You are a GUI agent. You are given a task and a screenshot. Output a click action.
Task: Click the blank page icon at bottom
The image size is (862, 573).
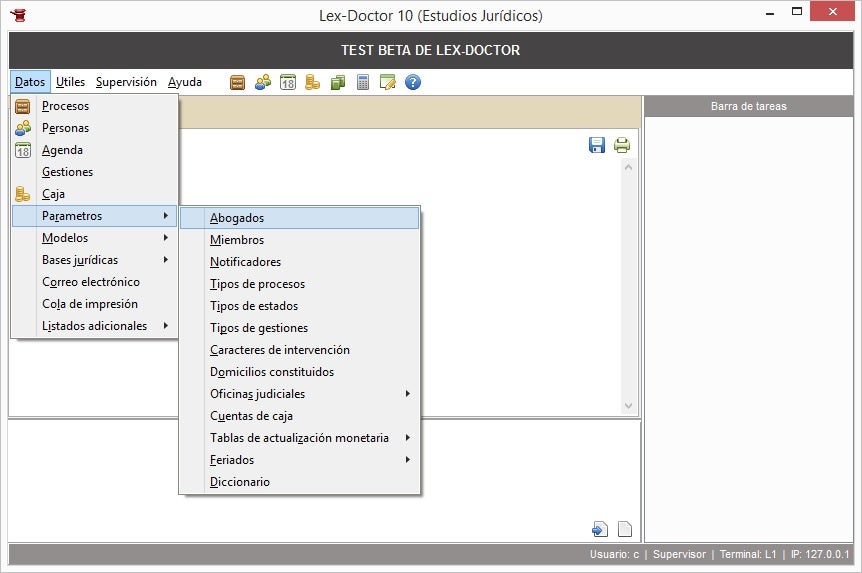pyautogui.click(x=625, y=529)
